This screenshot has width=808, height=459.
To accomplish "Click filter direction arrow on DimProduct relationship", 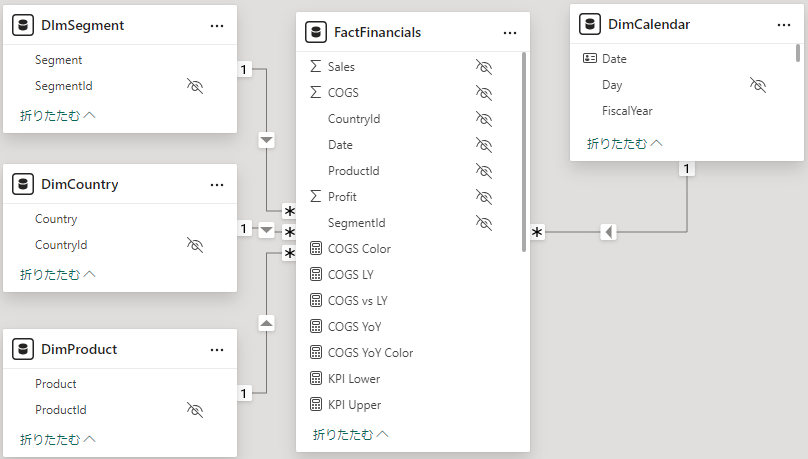I will (x=266, y=324).
